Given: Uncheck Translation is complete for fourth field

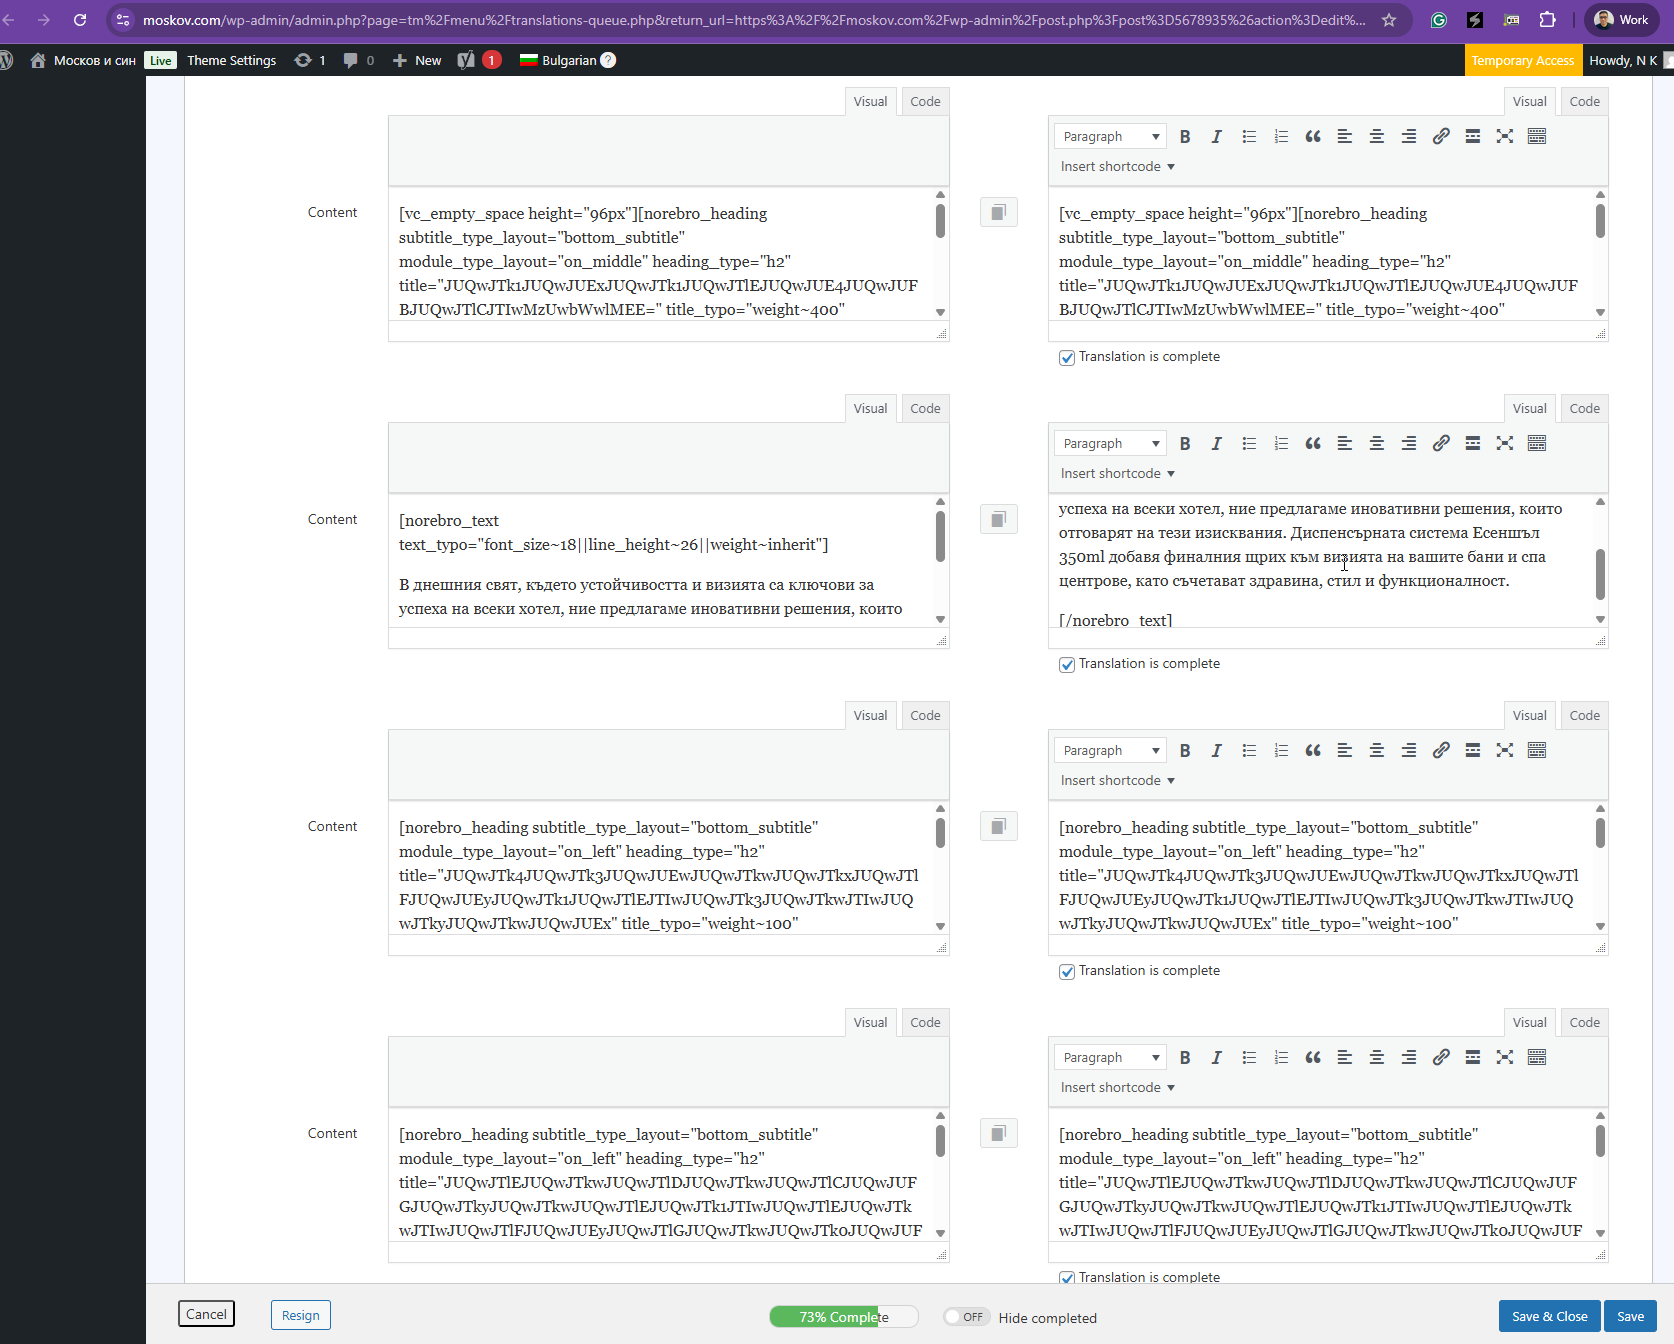Looking at the screenshot, I should [x=1067, y=1277].
